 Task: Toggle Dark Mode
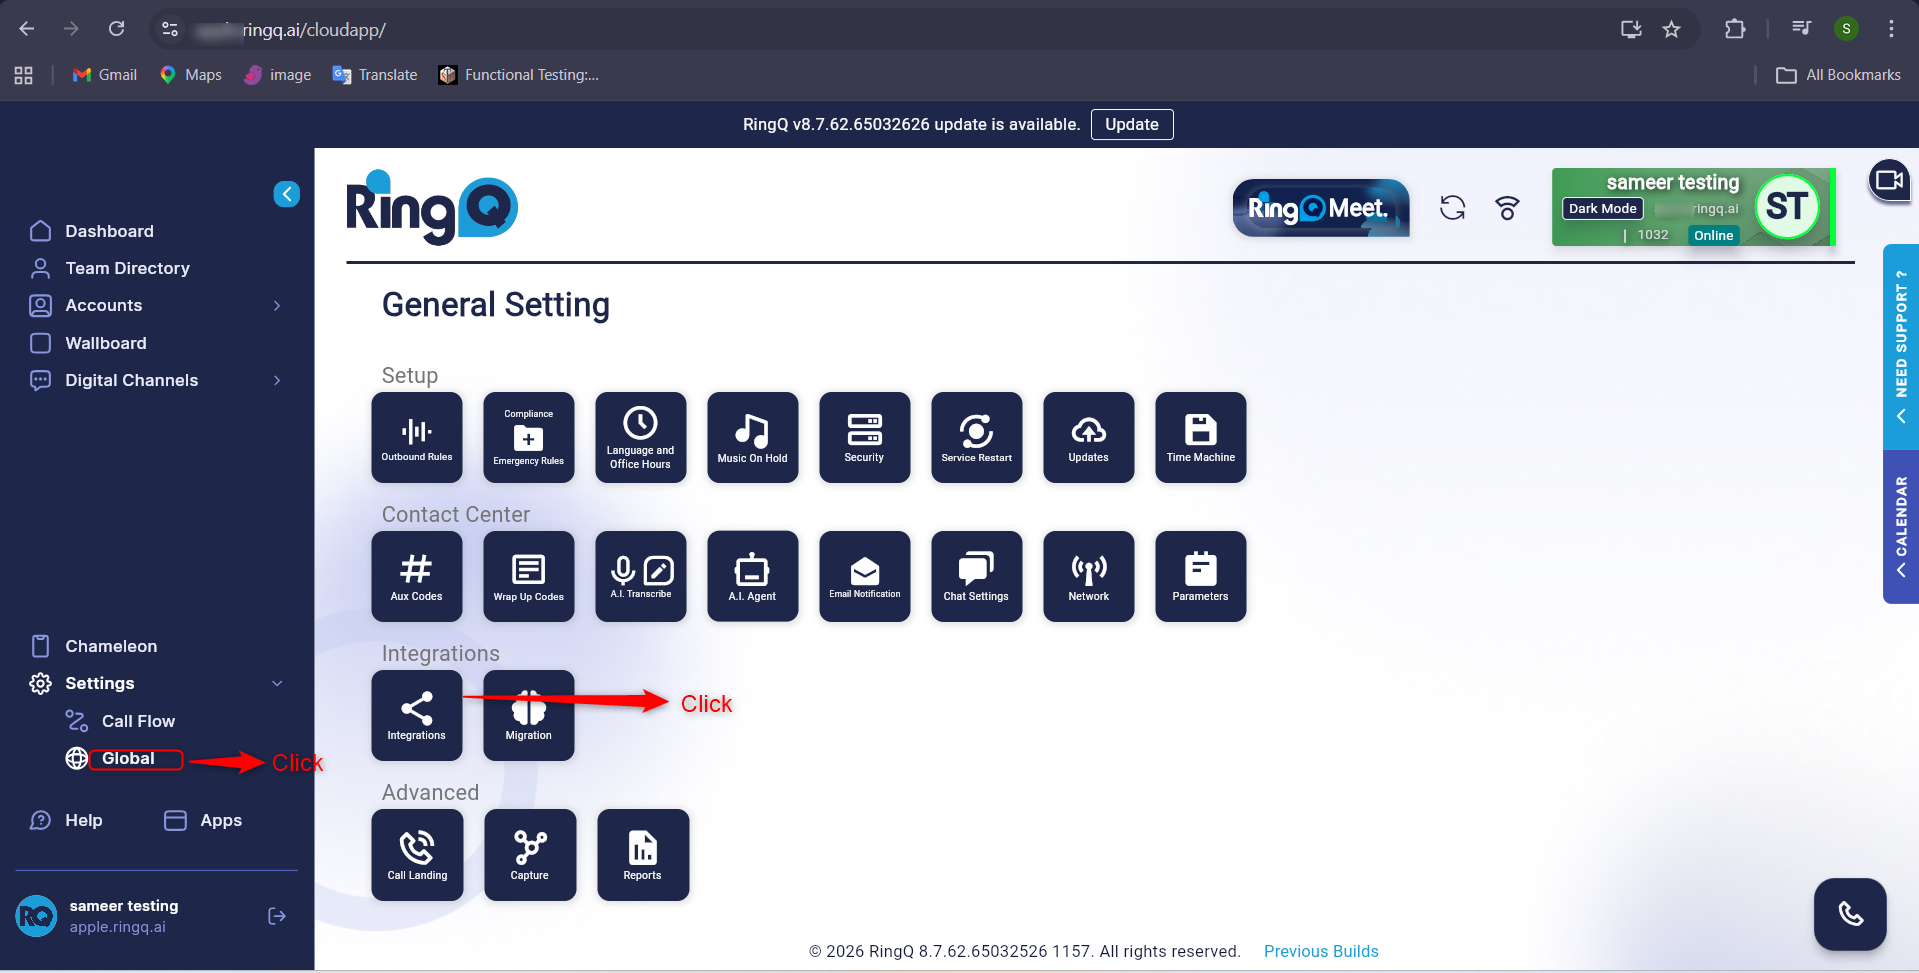point(1603,209)
